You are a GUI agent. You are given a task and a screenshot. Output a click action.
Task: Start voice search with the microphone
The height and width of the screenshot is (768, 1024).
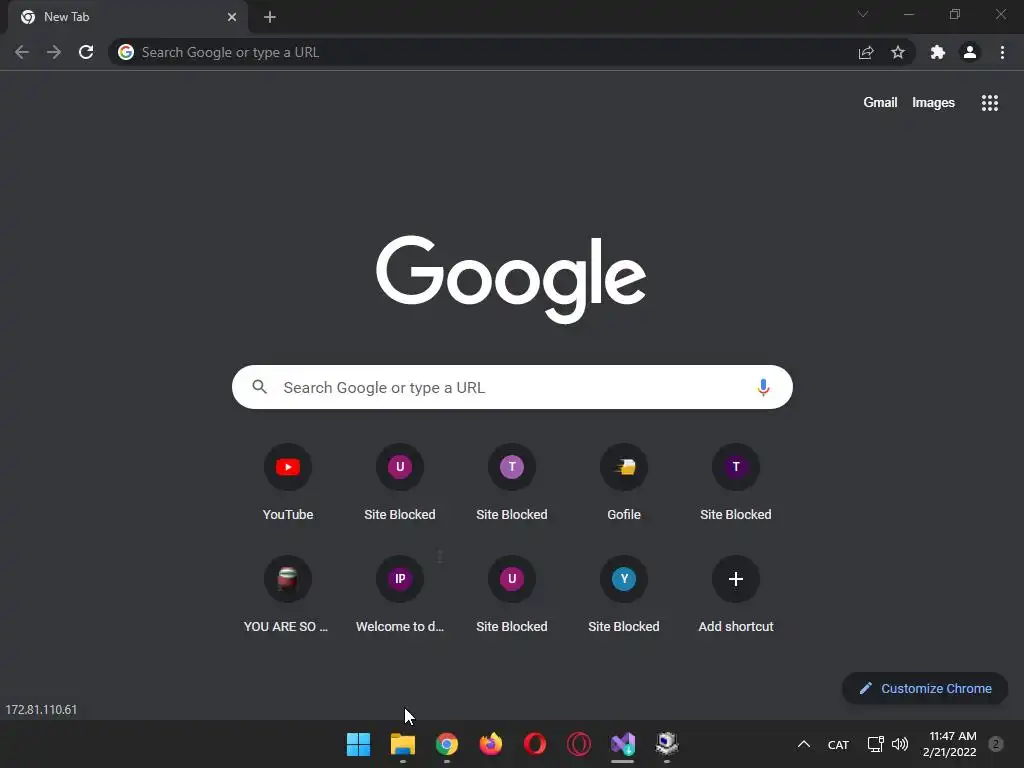763,387
